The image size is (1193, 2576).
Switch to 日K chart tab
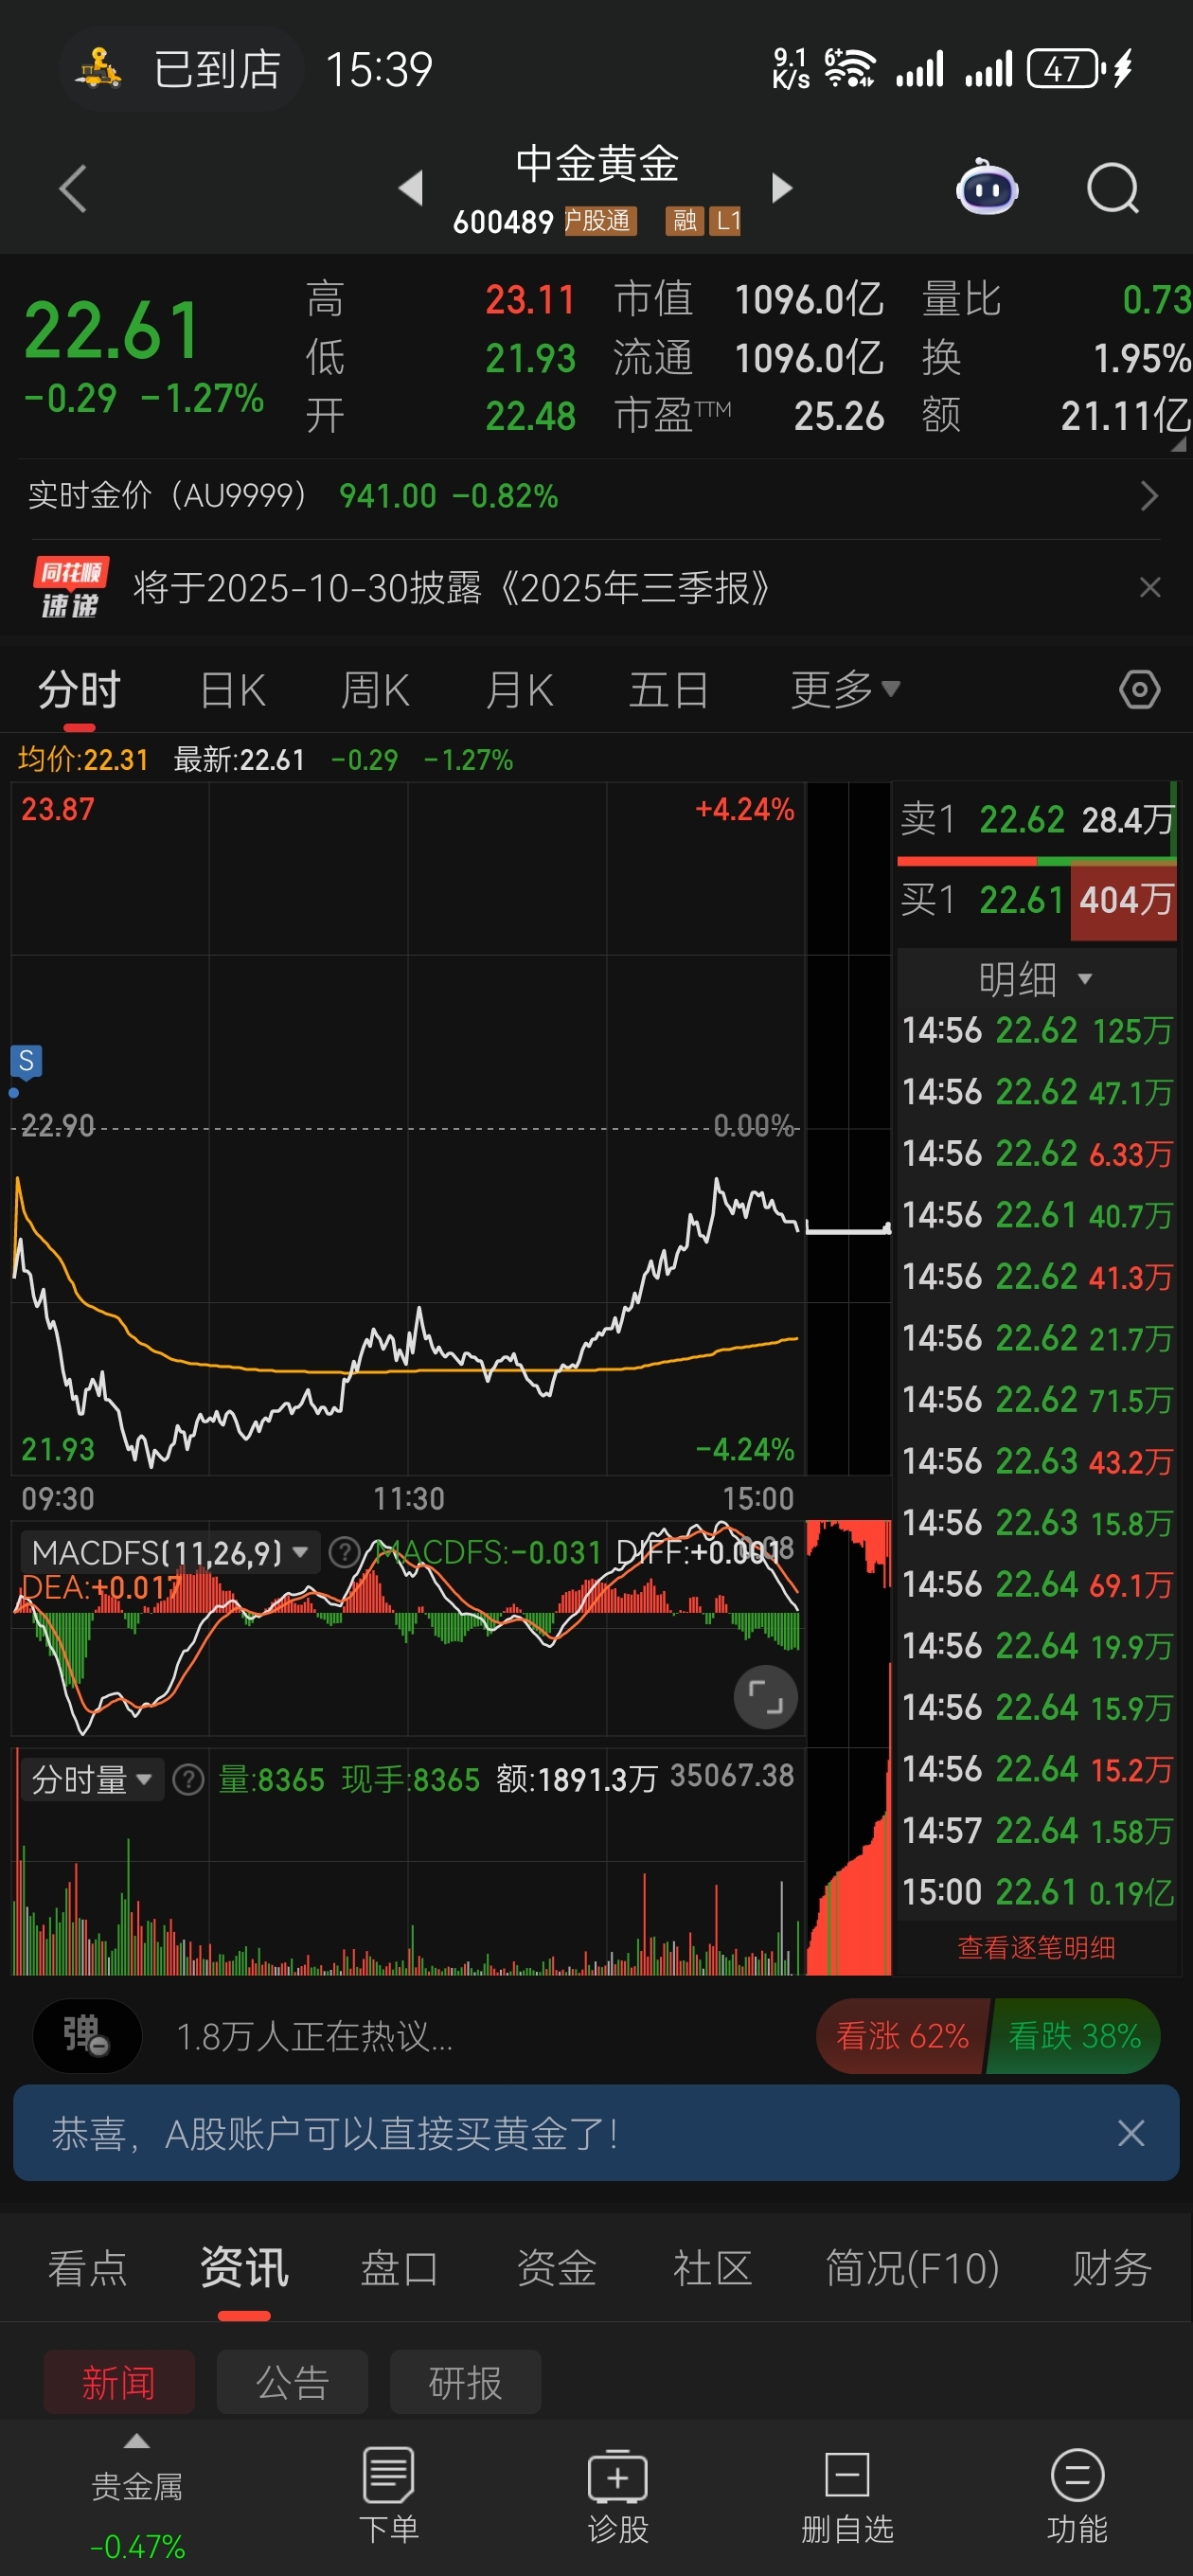pyautogui.click(x=232, y=690)
